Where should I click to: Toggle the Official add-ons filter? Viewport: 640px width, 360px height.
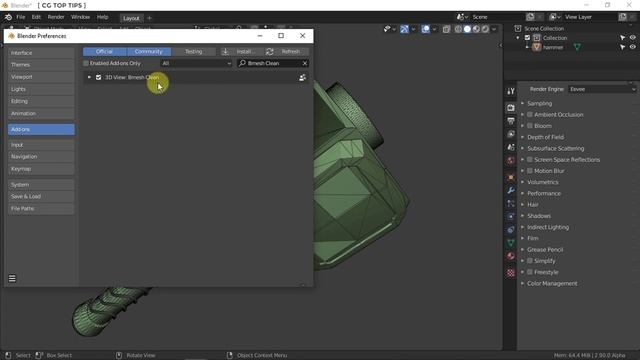click(104, 51)
